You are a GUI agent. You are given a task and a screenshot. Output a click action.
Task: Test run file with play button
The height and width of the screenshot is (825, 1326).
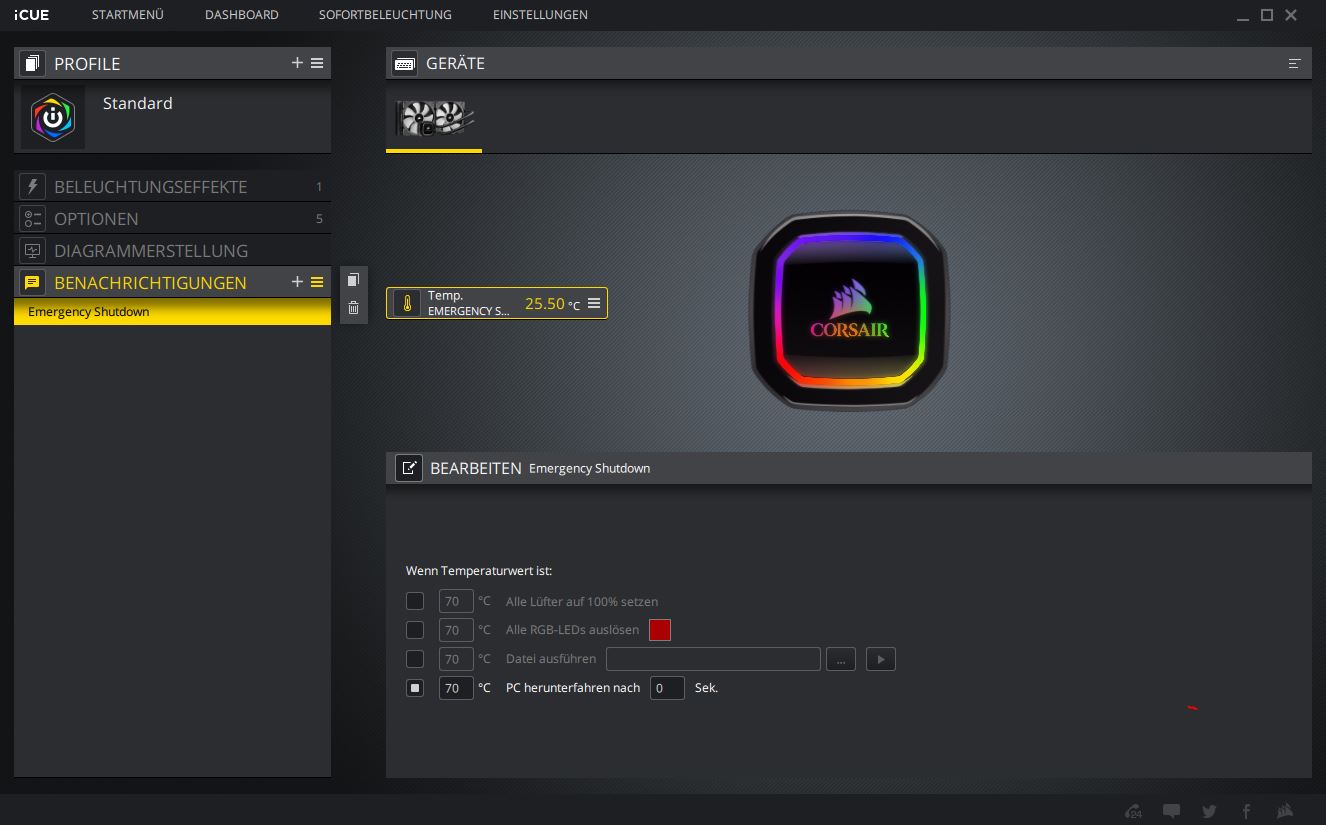click(x=880, y=659)
